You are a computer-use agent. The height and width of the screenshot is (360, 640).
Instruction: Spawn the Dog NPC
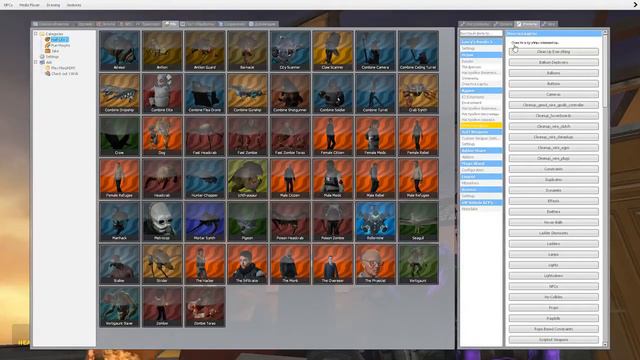click(162, 136)
